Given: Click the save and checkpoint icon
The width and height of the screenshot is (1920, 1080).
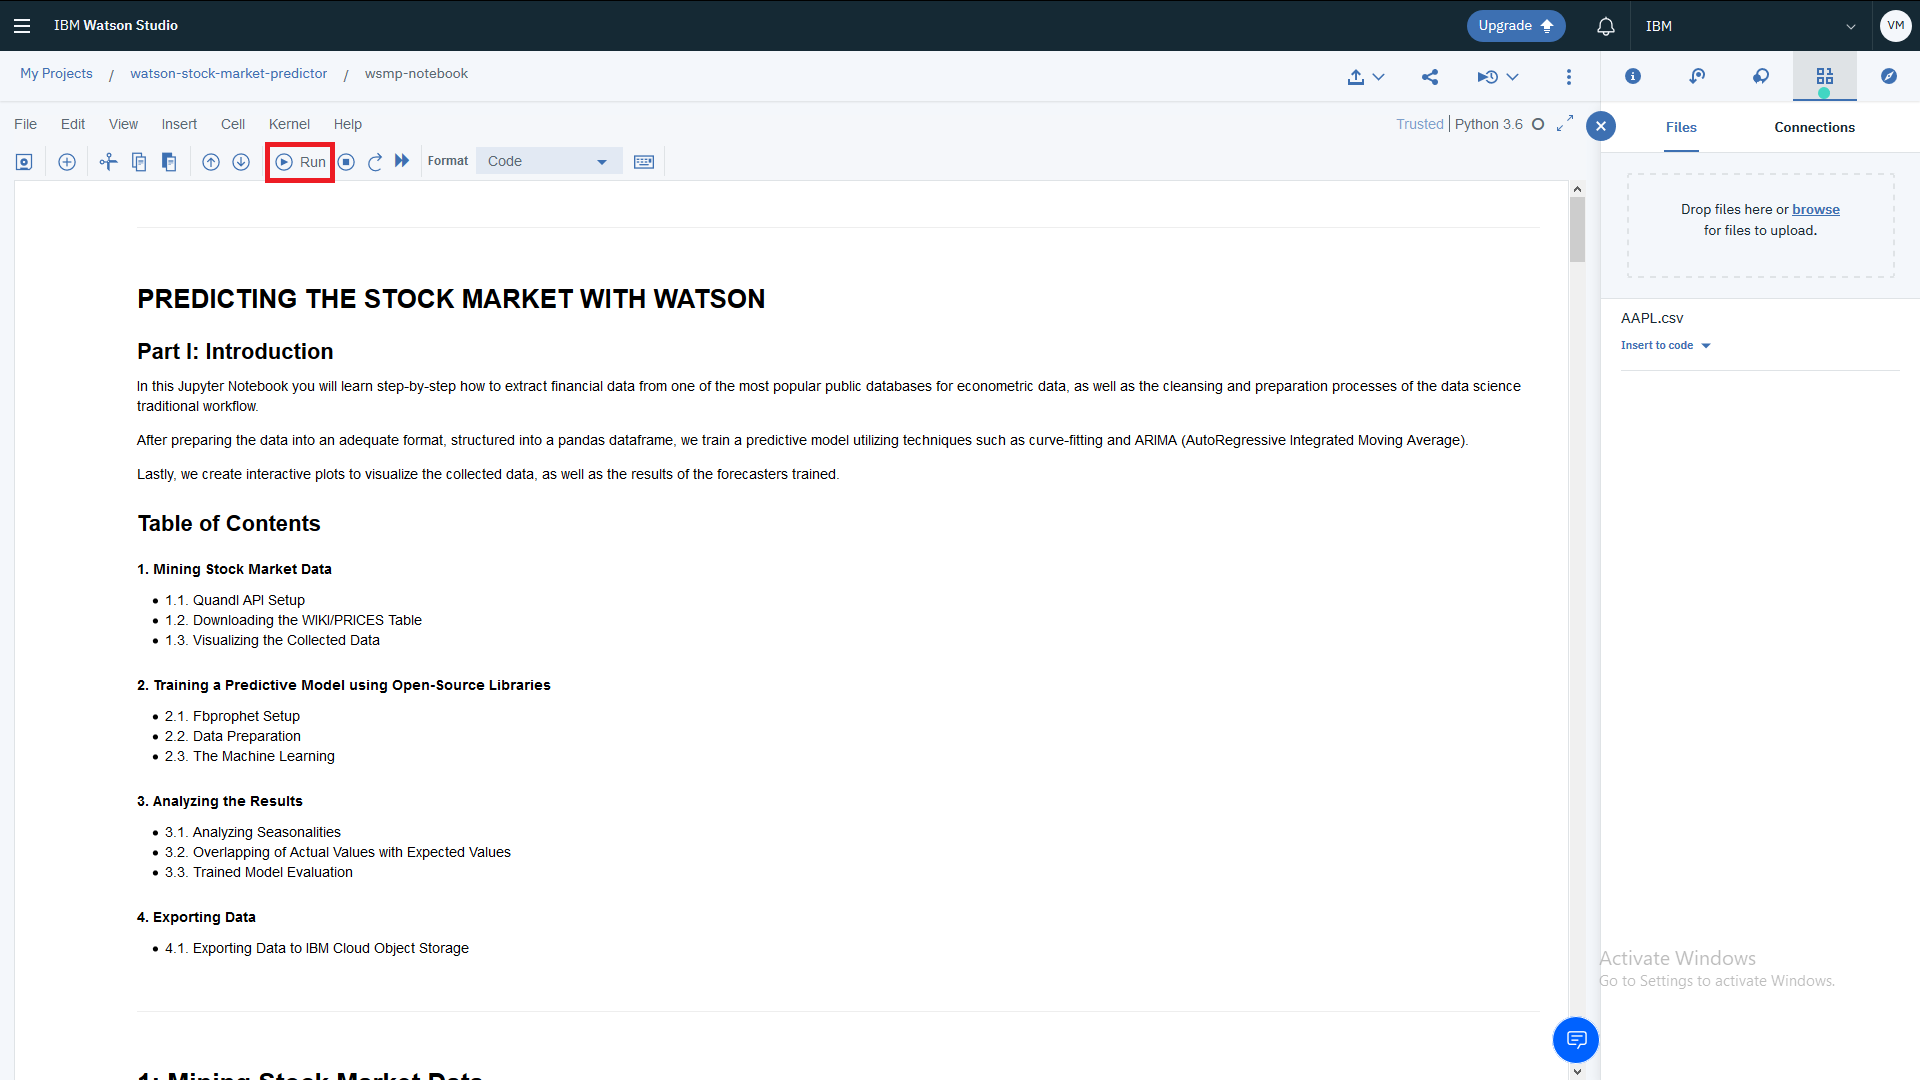Looking at the screenshot, I should pos(24,162).
